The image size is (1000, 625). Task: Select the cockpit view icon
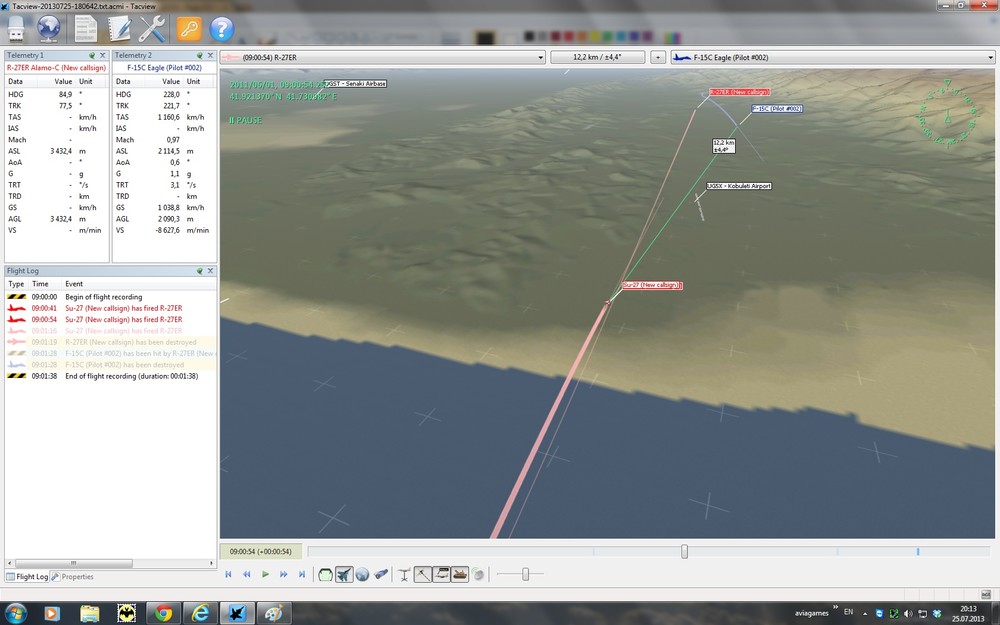325,575
